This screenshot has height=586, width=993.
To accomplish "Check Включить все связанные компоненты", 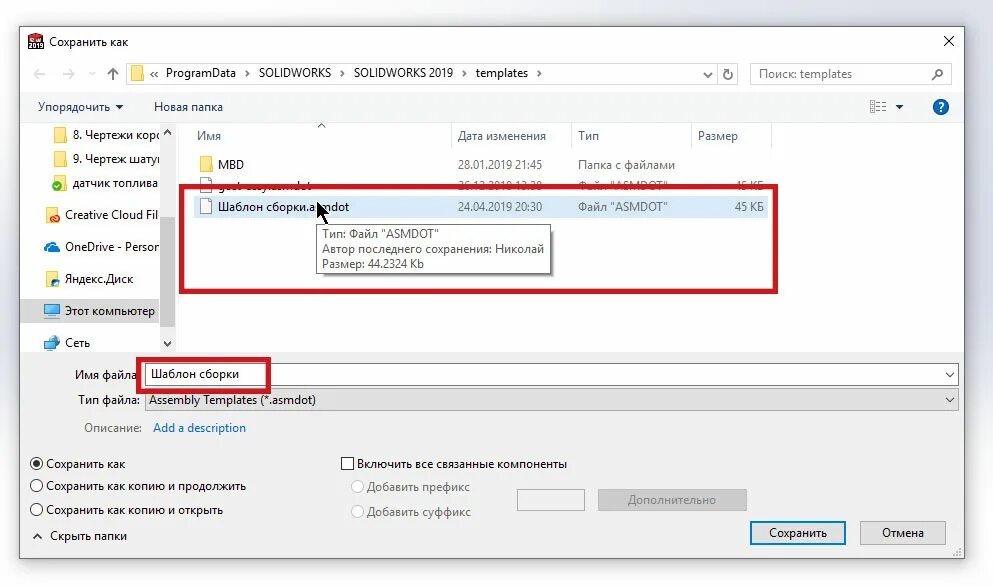I will (347, 464).
